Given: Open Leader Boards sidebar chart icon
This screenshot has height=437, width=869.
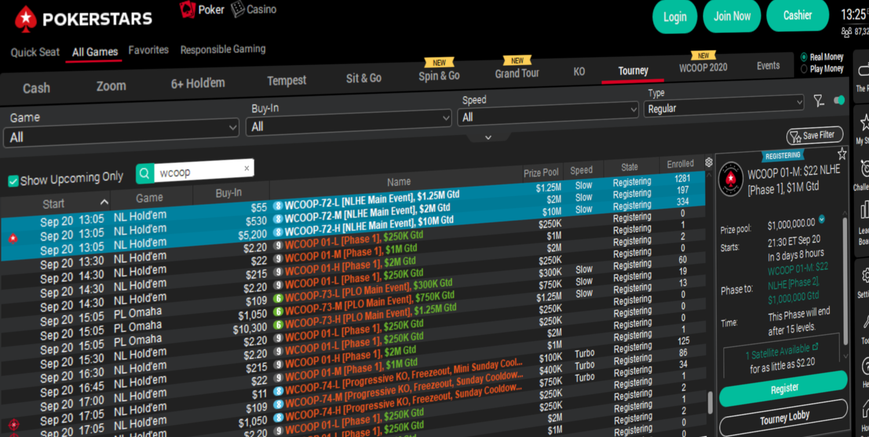Looking at the screenshot, I should pyautogui.click(x=863, y=212).
